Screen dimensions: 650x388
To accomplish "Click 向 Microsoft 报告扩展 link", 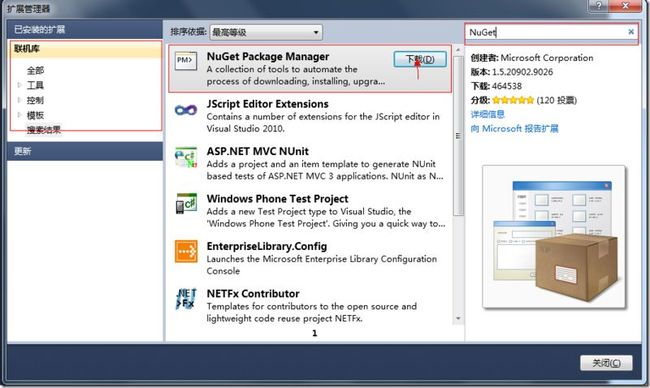I will 514,129.
